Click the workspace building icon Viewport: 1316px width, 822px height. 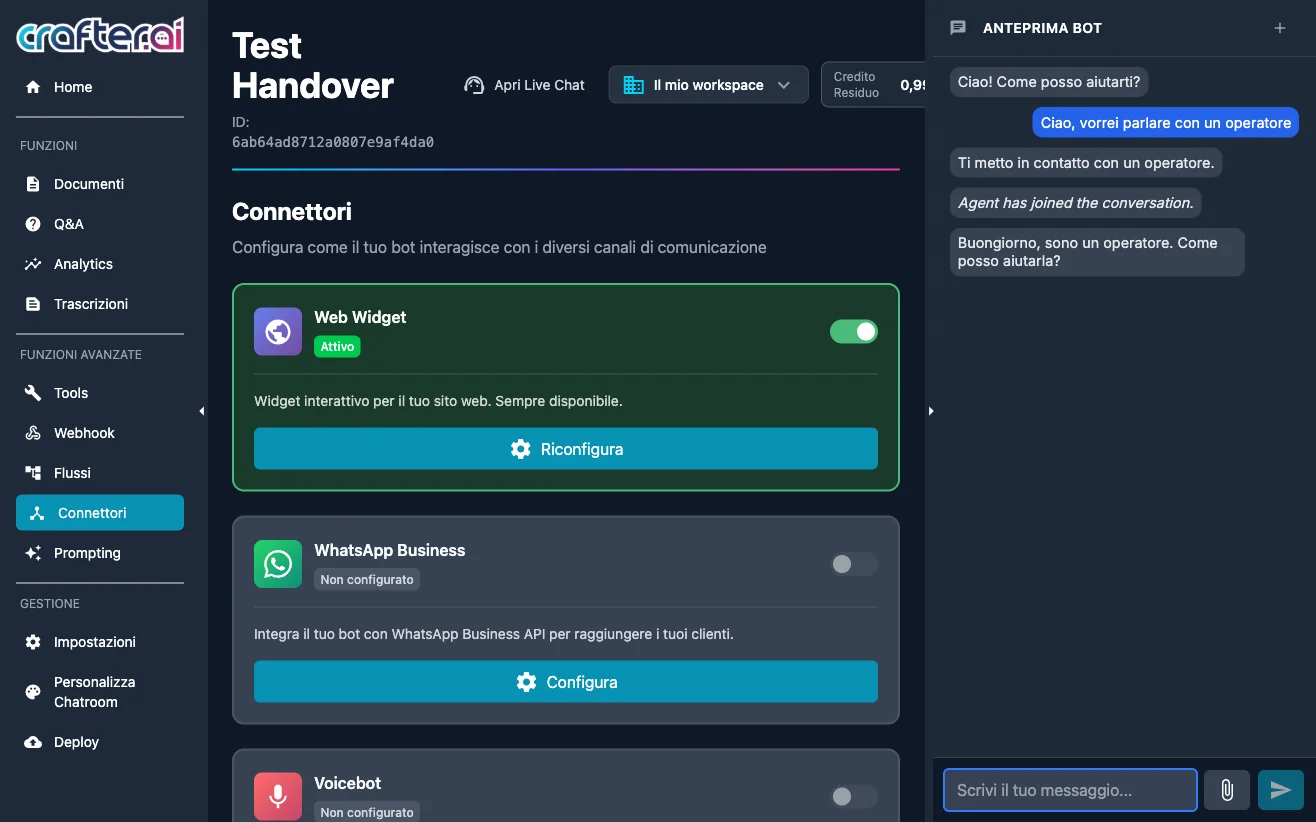633,85
